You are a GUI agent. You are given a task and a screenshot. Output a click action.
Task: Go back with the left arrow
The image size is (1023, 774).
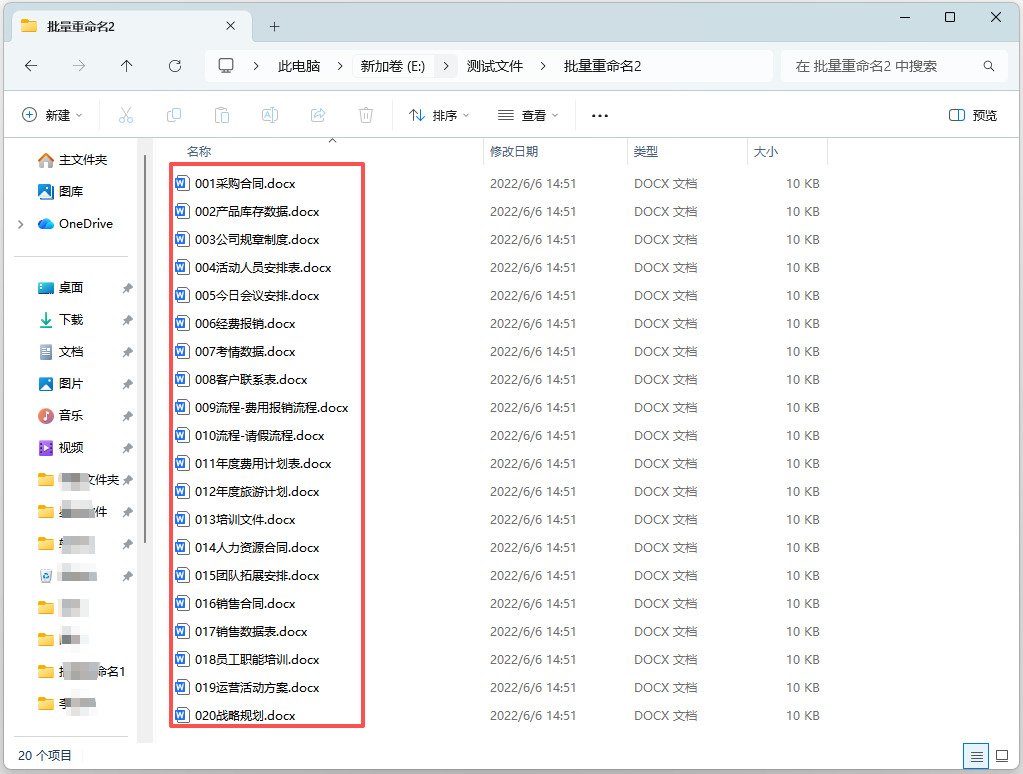[31, 66]
